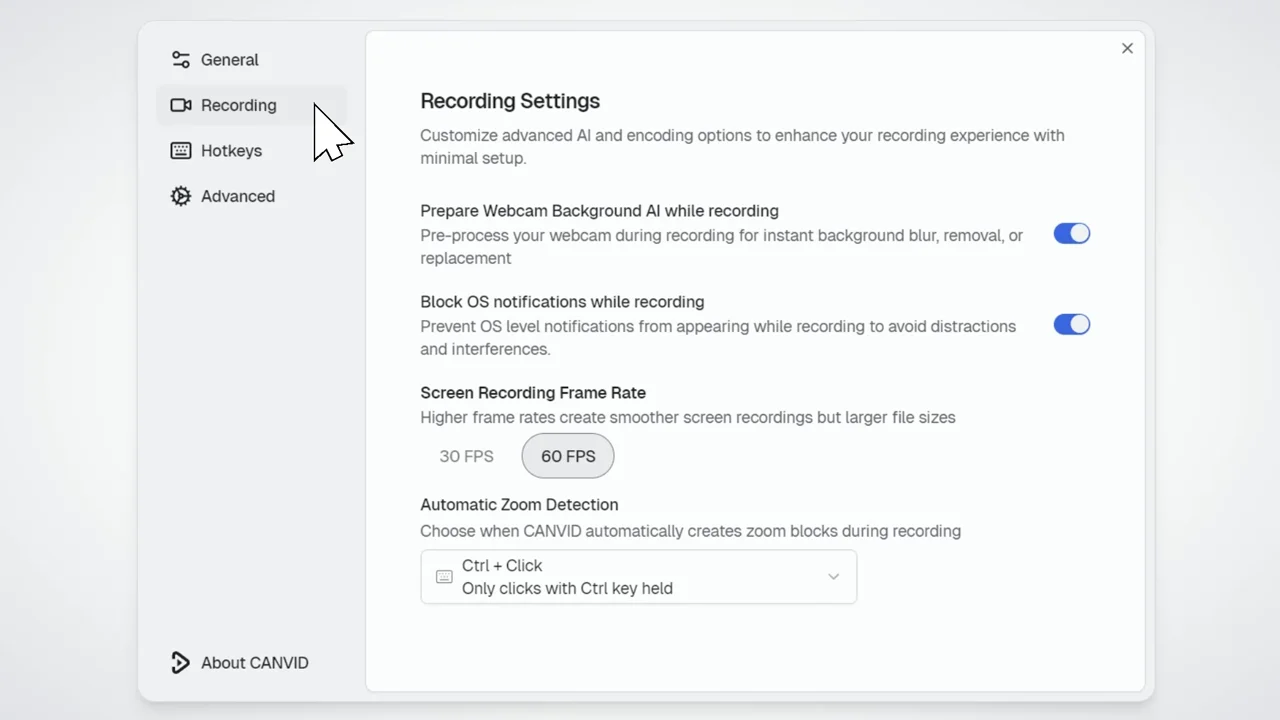Open the Automatic Zoom Detection dropdown

[x=638, y=577]
